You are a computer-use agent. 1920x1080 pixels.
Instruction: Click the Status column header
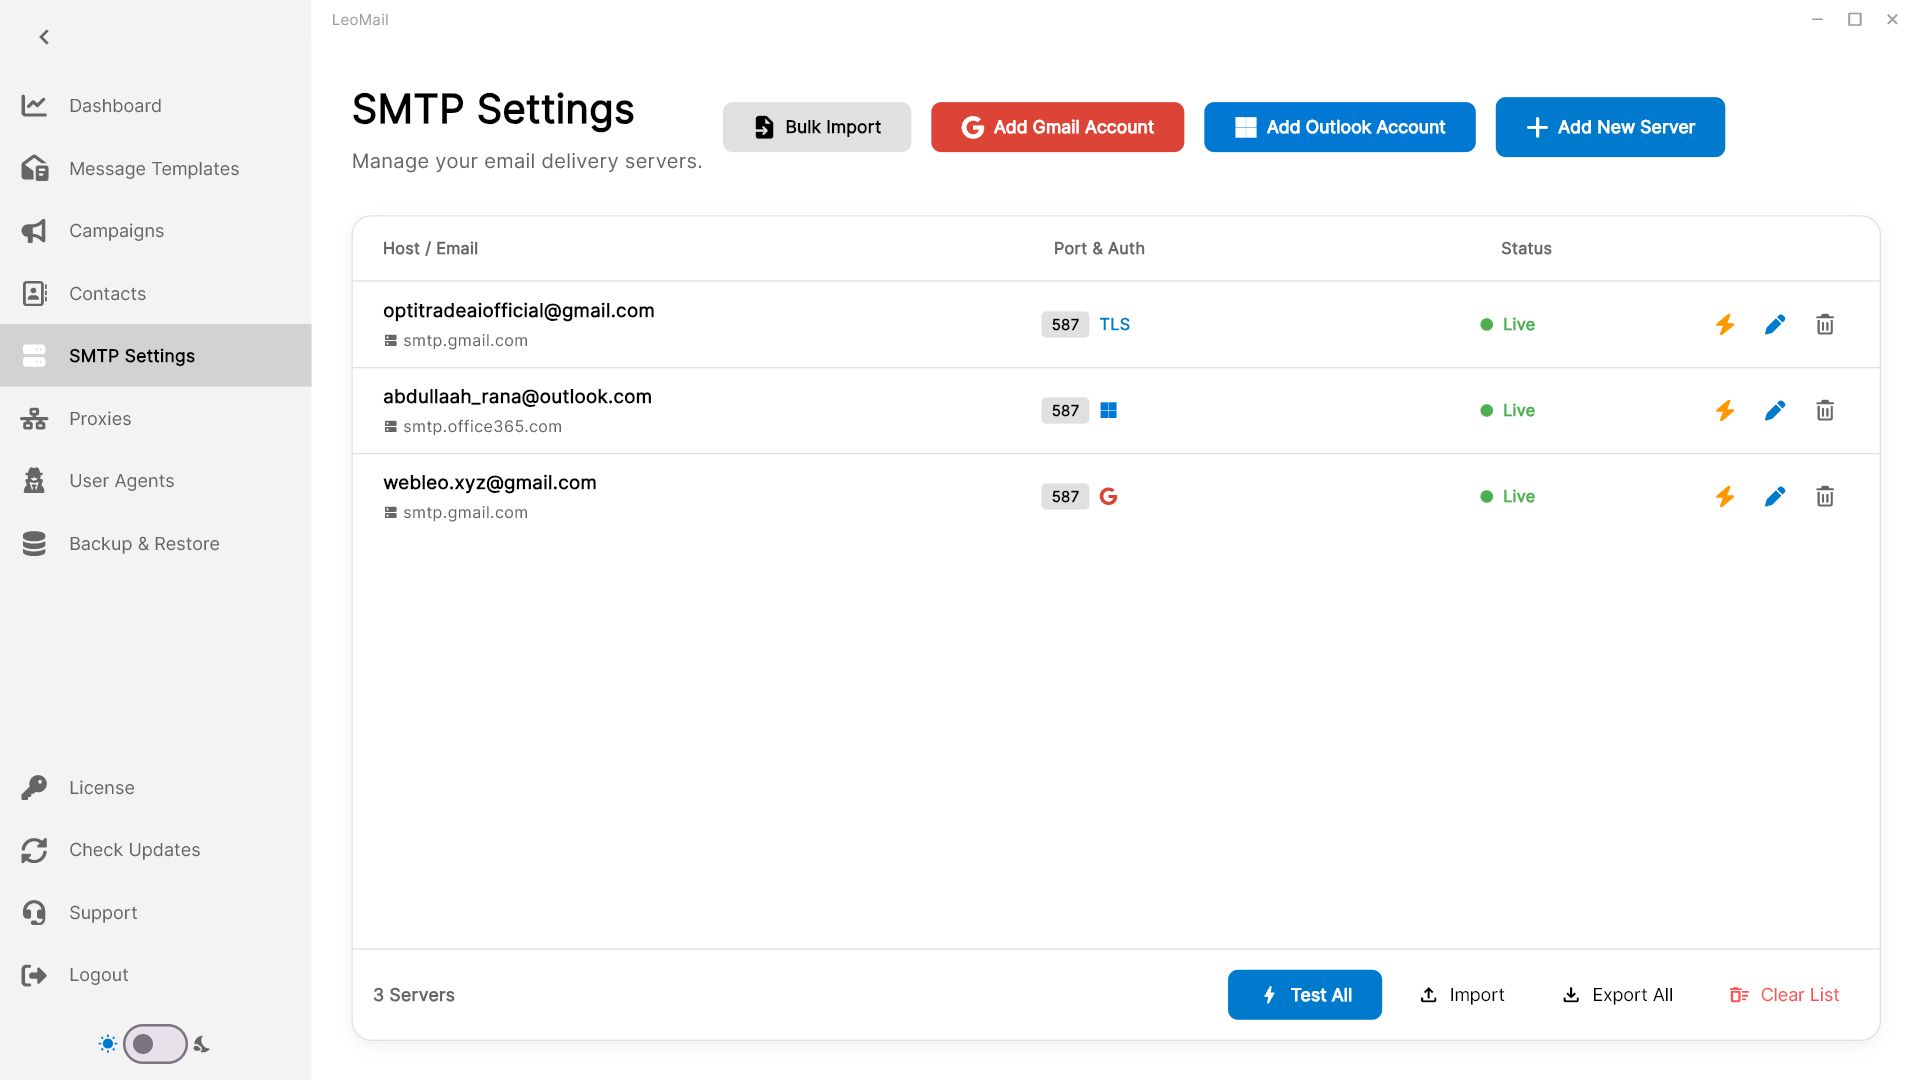[x=1526, y=248]
